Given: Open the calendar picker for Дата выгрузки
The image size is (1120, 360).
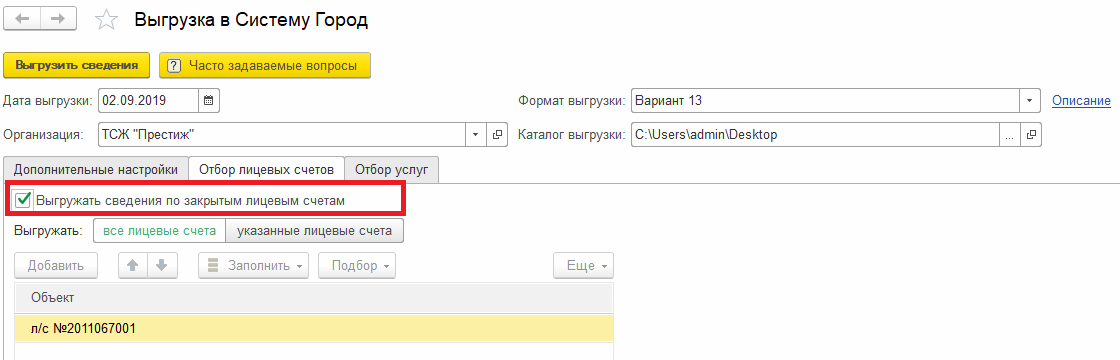Looking at the screenshot, I should point(209,101).
